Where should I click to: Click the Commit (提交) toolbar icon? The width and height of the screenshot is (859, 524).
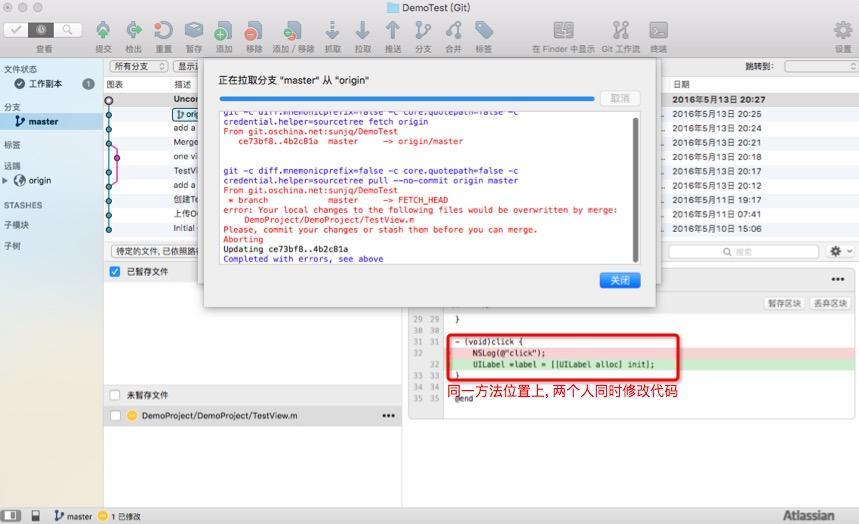(103, 31)
